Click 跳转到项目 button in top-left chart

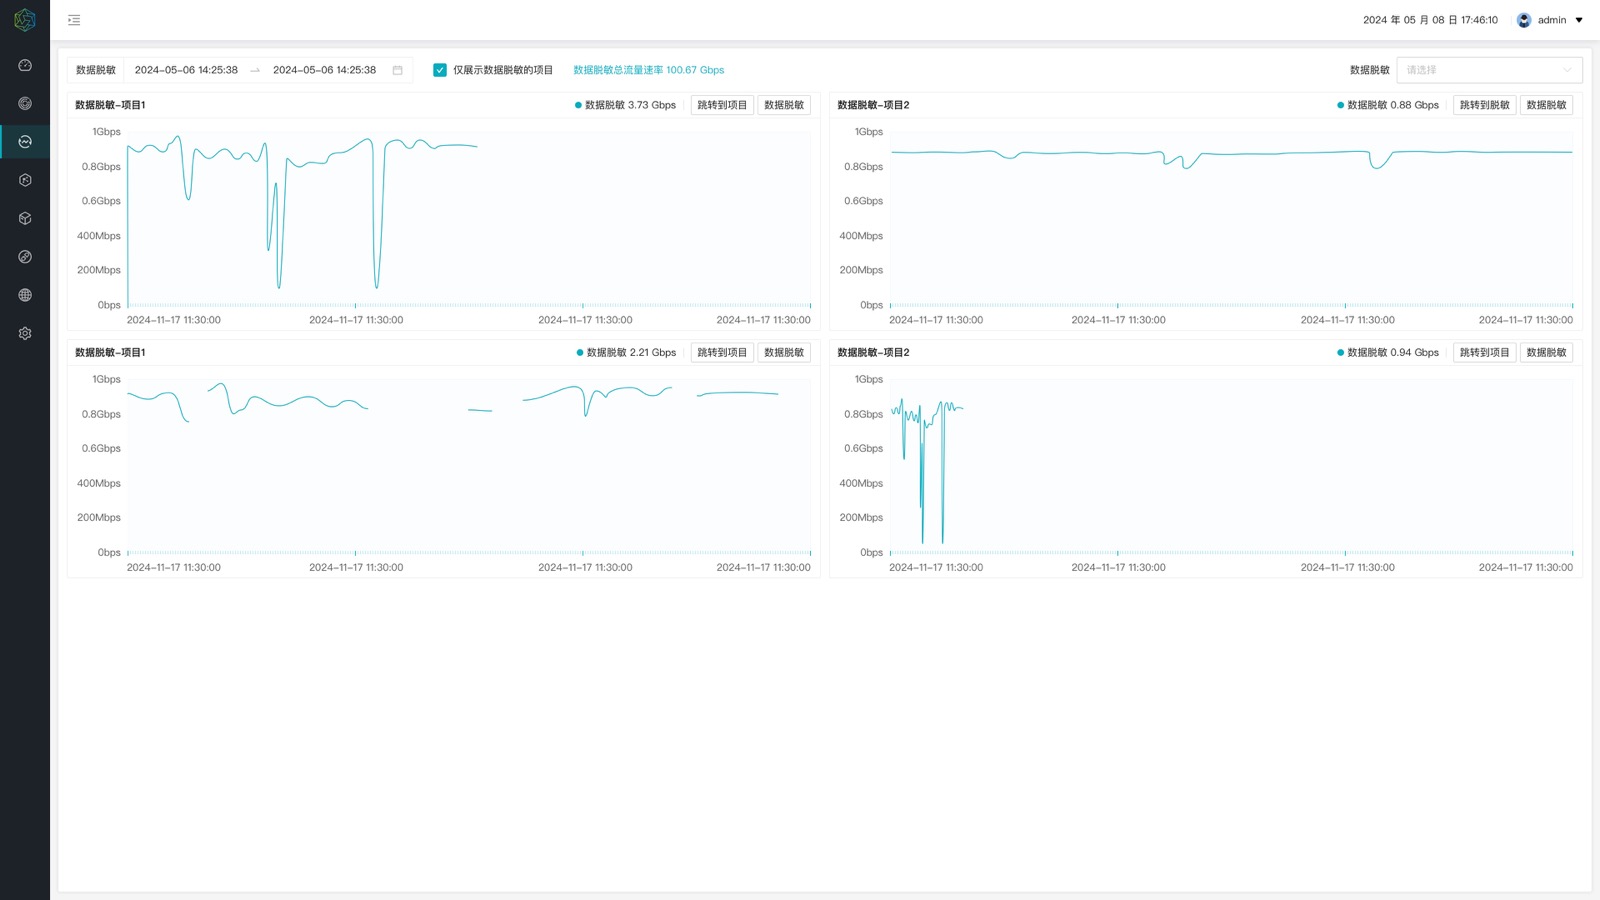coord(722,105)
